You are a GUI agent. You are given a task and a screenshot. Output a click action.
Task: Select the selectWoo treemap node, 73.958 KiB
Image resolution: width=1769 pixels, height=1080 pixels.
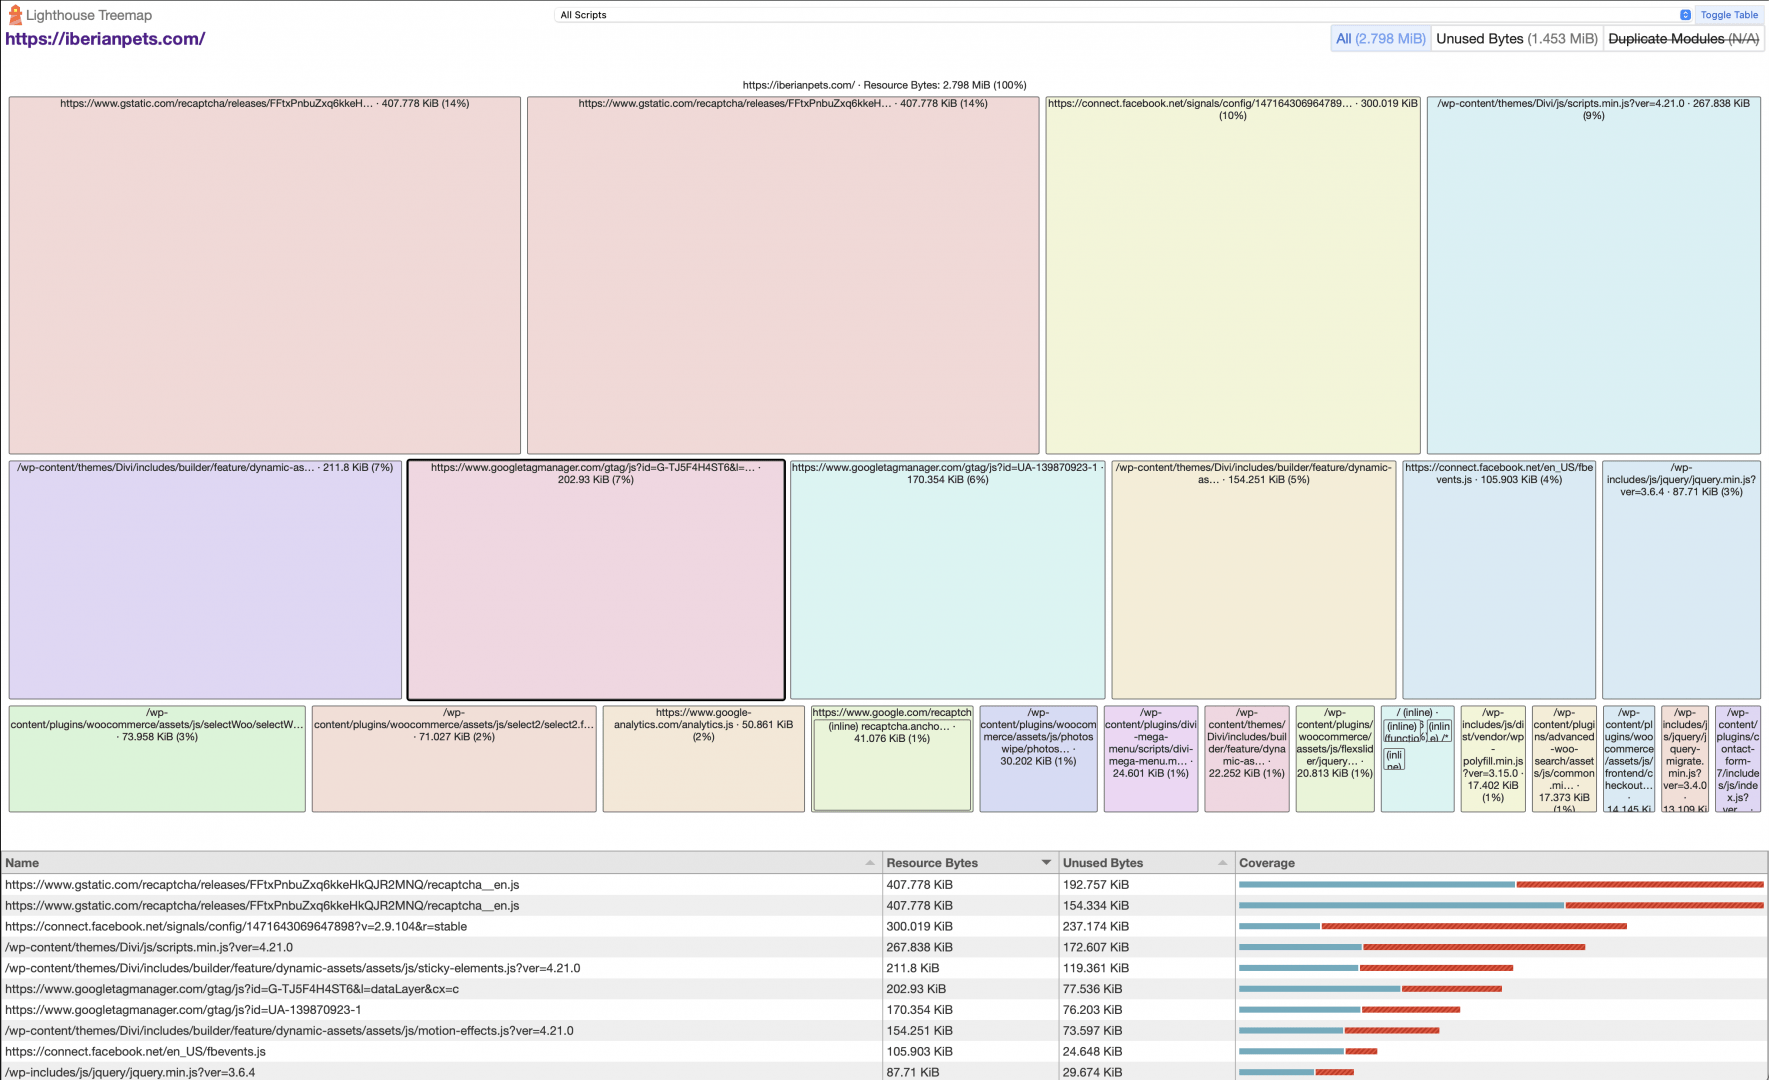[x=157, y=759]
